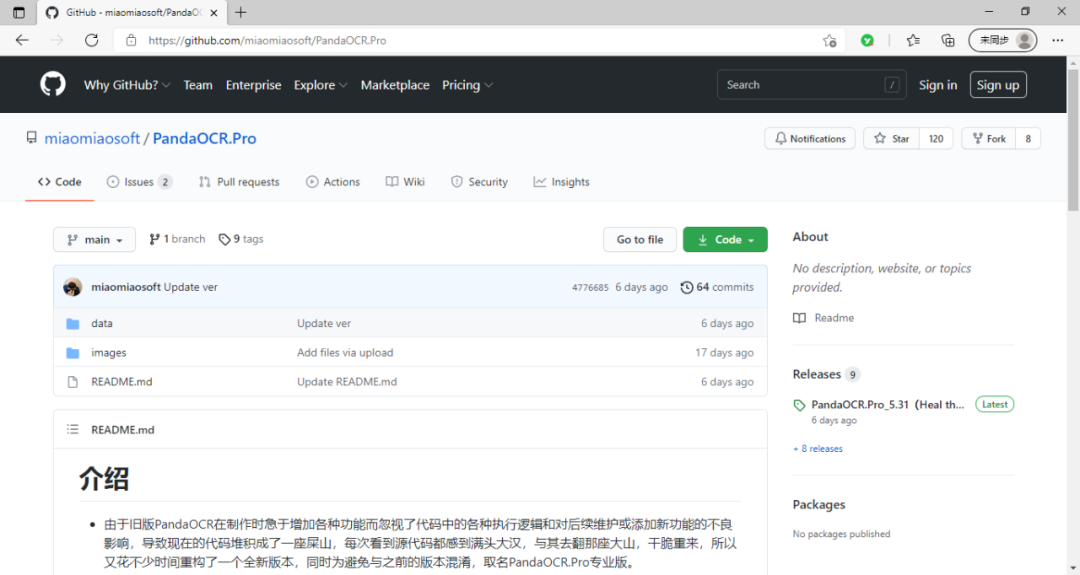Viewport: 1080px width, 575px height.
Task: Click Sign in
Action: point(937,85)
